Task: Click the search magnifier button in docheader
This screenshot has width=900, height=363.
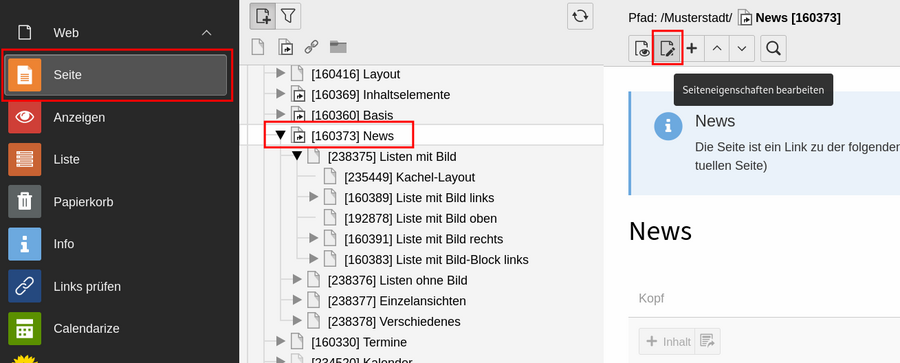Action: click(773, 48)
